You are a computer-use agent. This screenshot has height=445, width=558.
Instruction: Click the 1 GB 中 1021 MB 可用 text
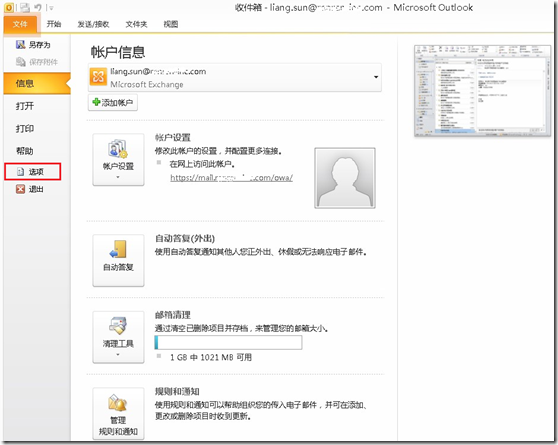tap(211, 357)
